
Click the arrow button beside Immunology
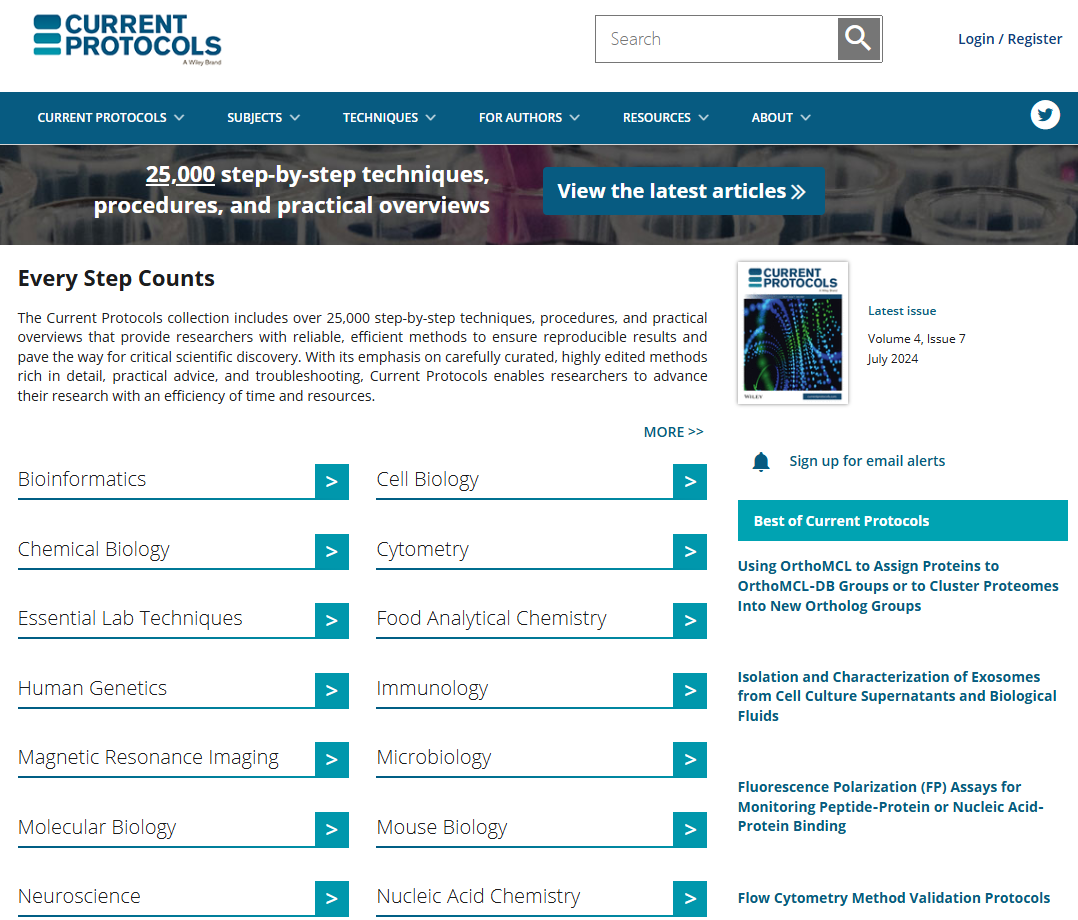690,690
